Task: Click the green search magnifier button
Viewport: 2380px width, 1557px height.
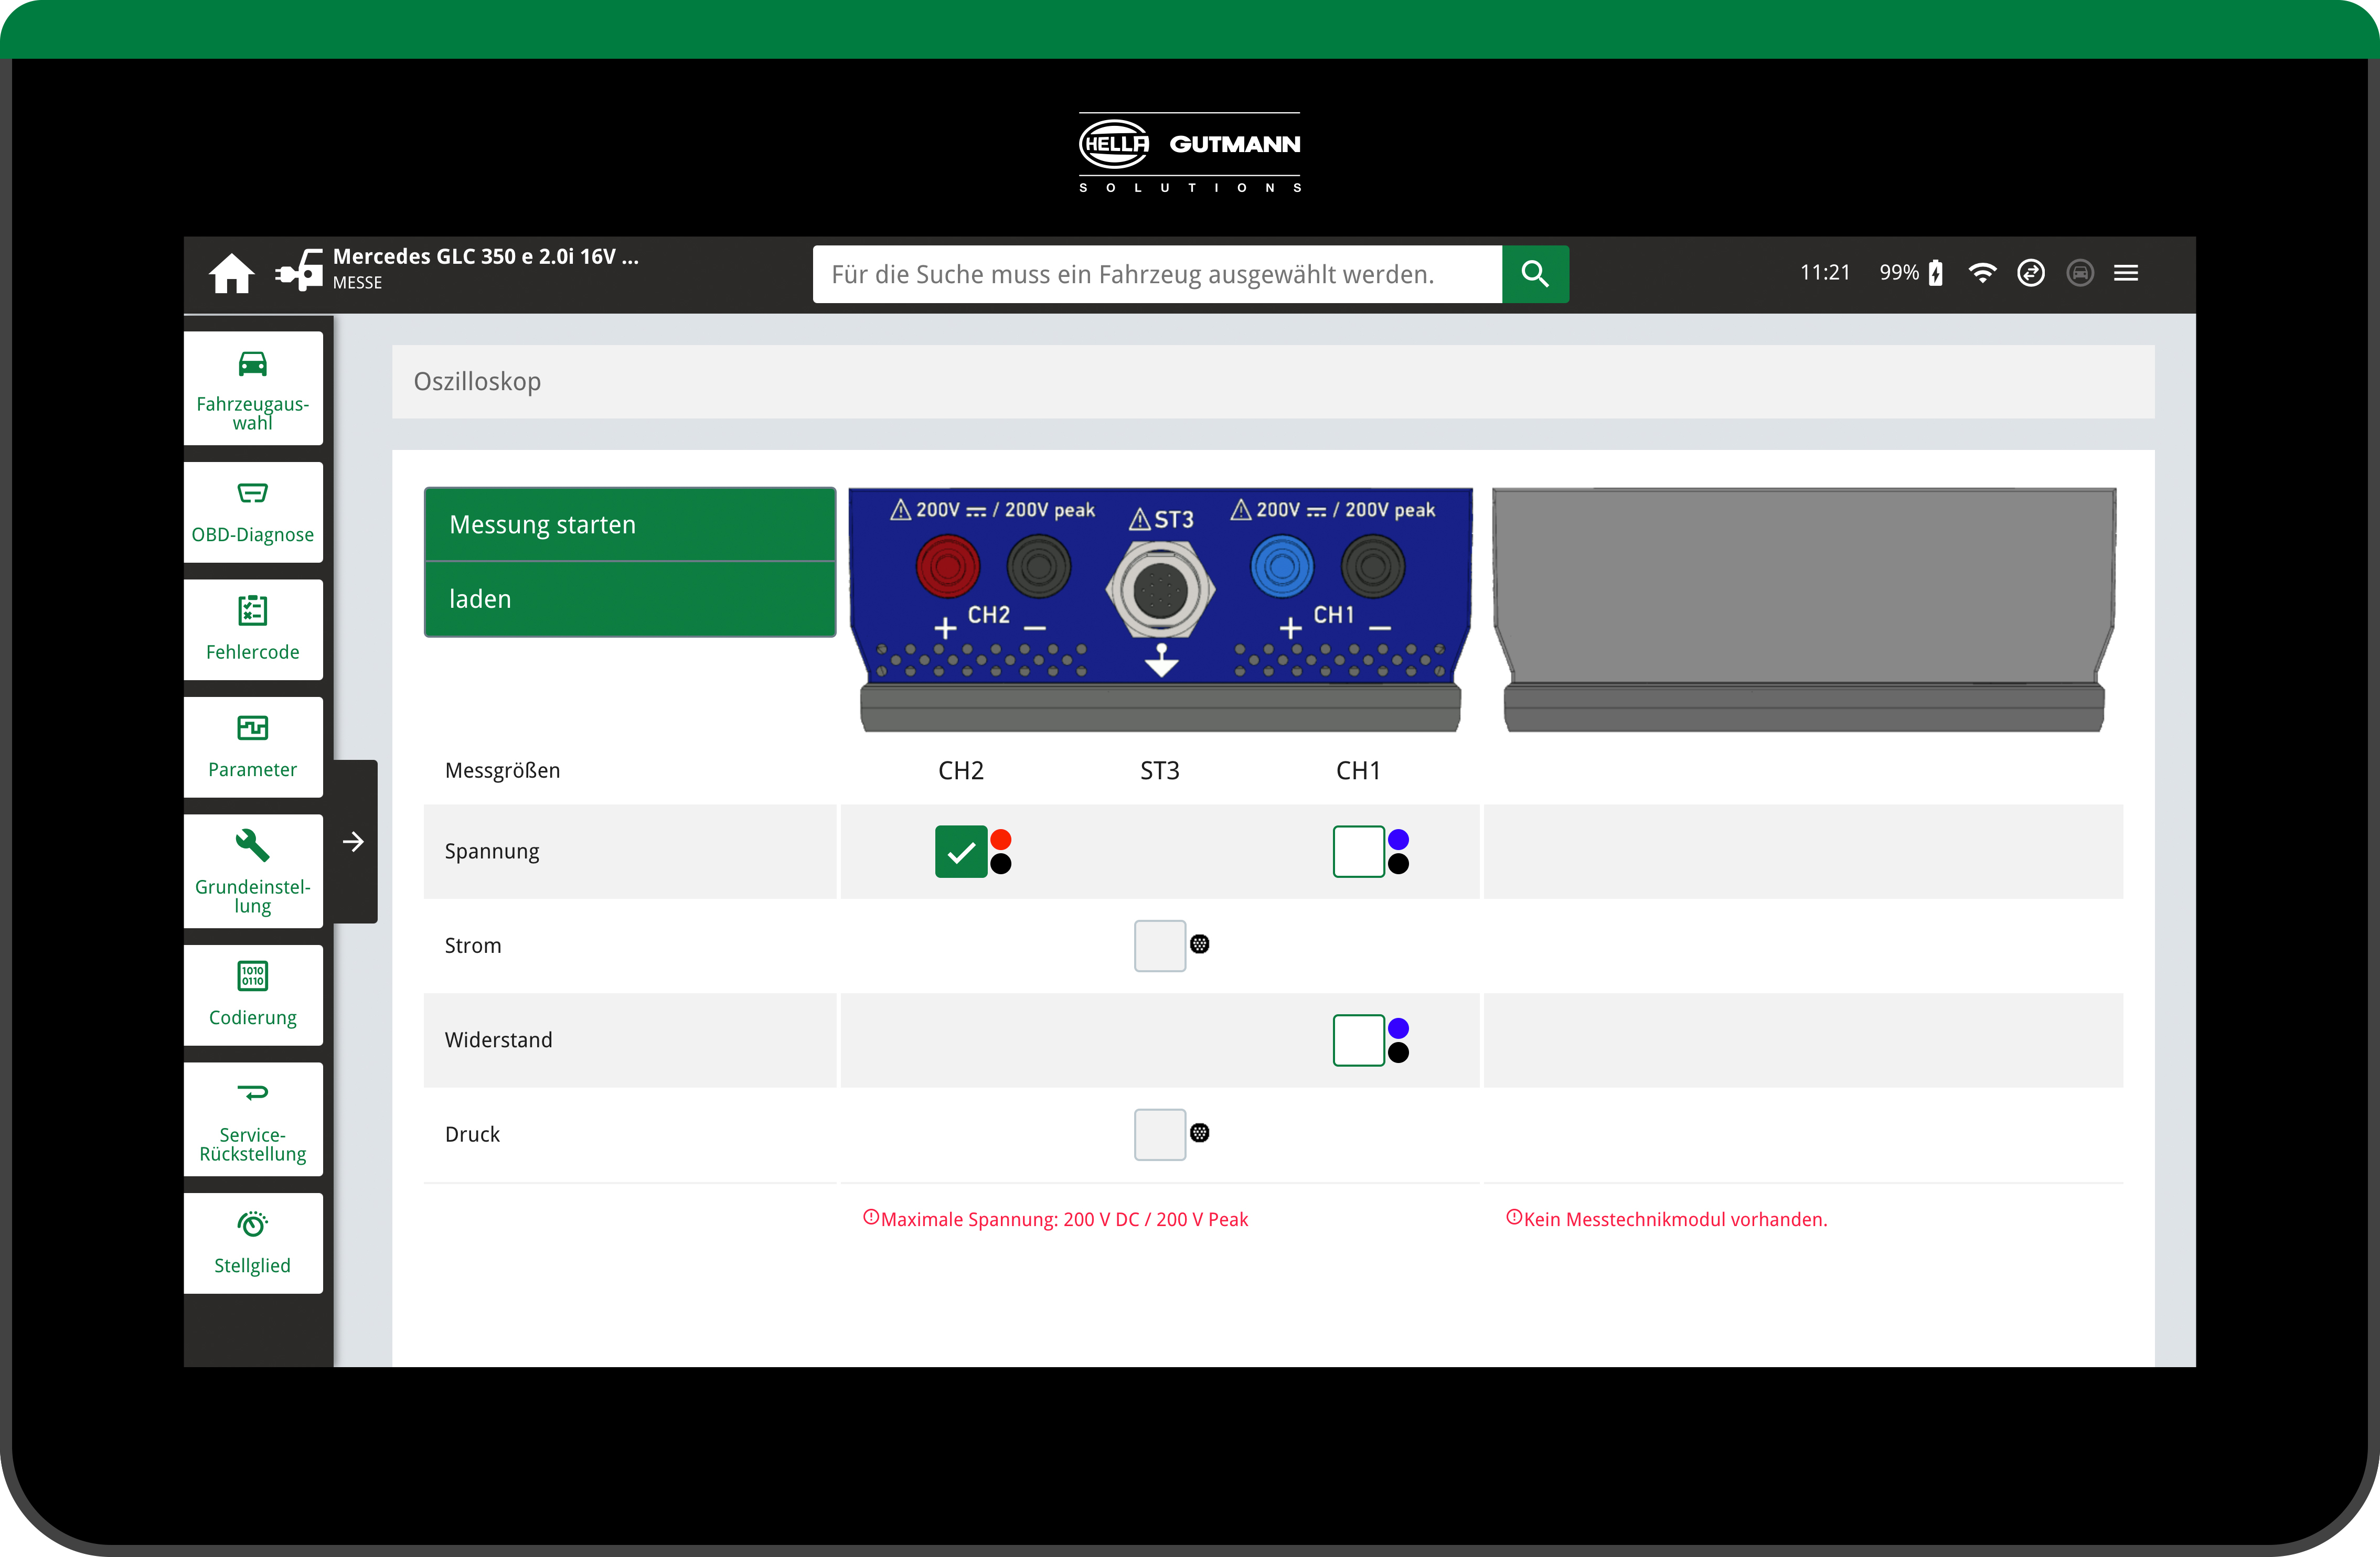Action: (x=1535, y=274)
